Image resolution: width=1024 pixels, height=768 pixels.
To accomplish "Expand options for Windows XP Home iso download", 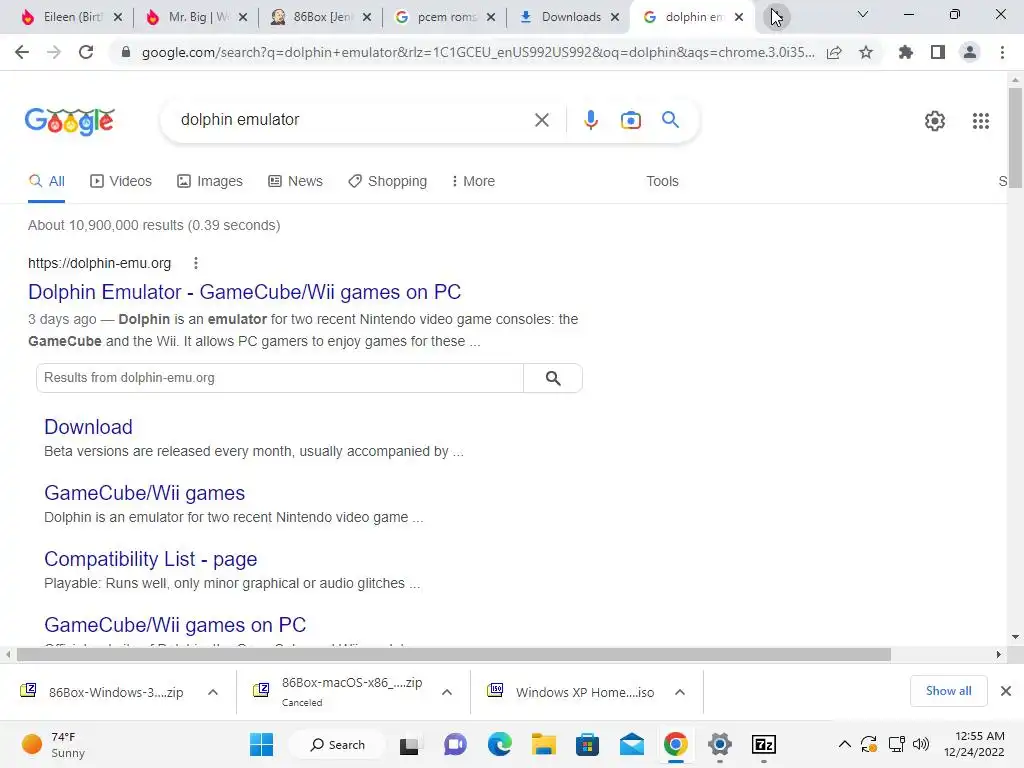I will (x=680, y=692).
